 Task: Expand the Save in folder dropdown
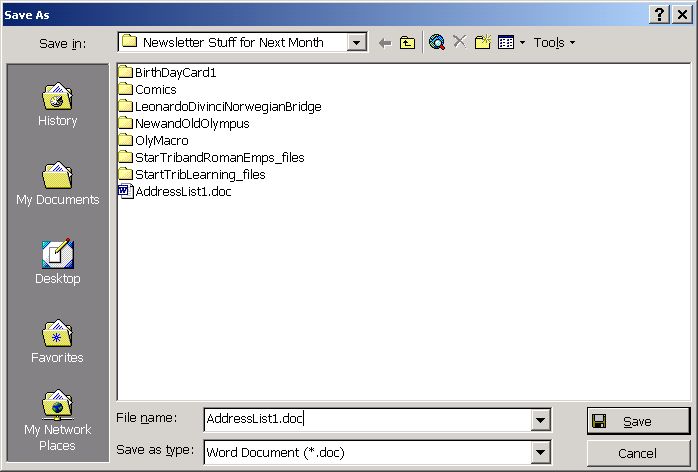coord(357,42)
